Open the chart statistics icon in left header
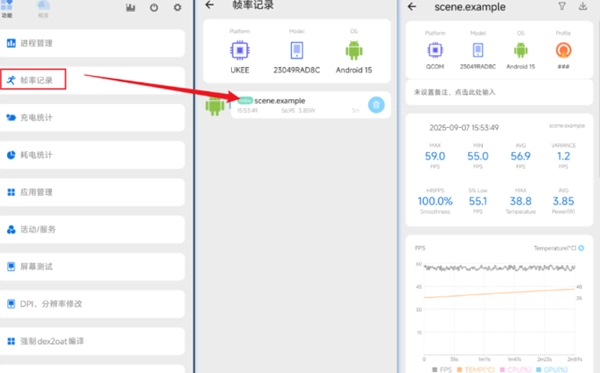Image resolution: width=600 pixels, height=373 pixels. pos(130,7)
